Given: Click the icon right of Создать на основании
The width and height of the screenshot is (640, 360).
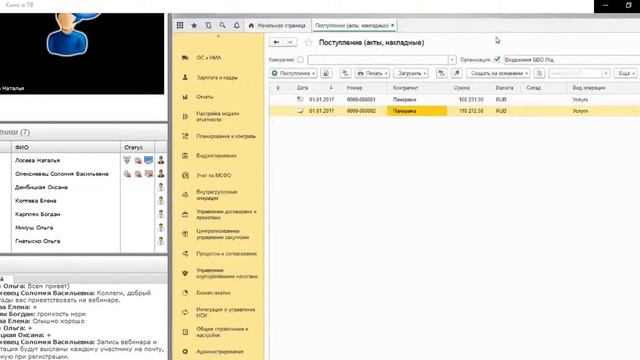Looking at the screenshot, I should click(x=539, y=73).
